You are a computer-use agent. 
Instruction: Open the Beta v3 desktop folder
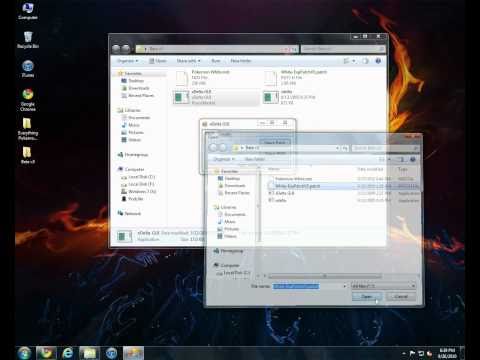pyautogui.click(x=28, y=155)
